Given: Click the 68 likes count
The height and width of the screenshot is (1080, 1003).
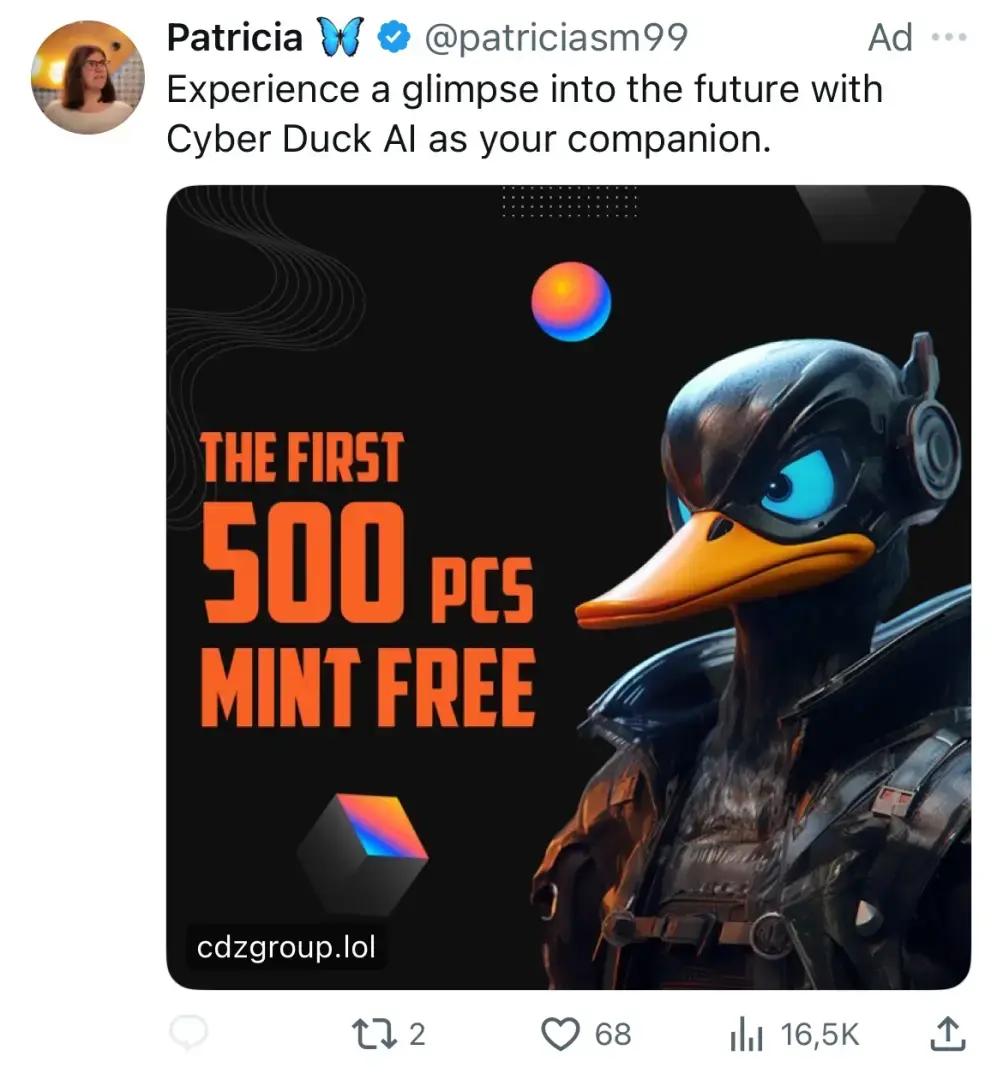Looking at the screenshot, I should click(613, 1034).
